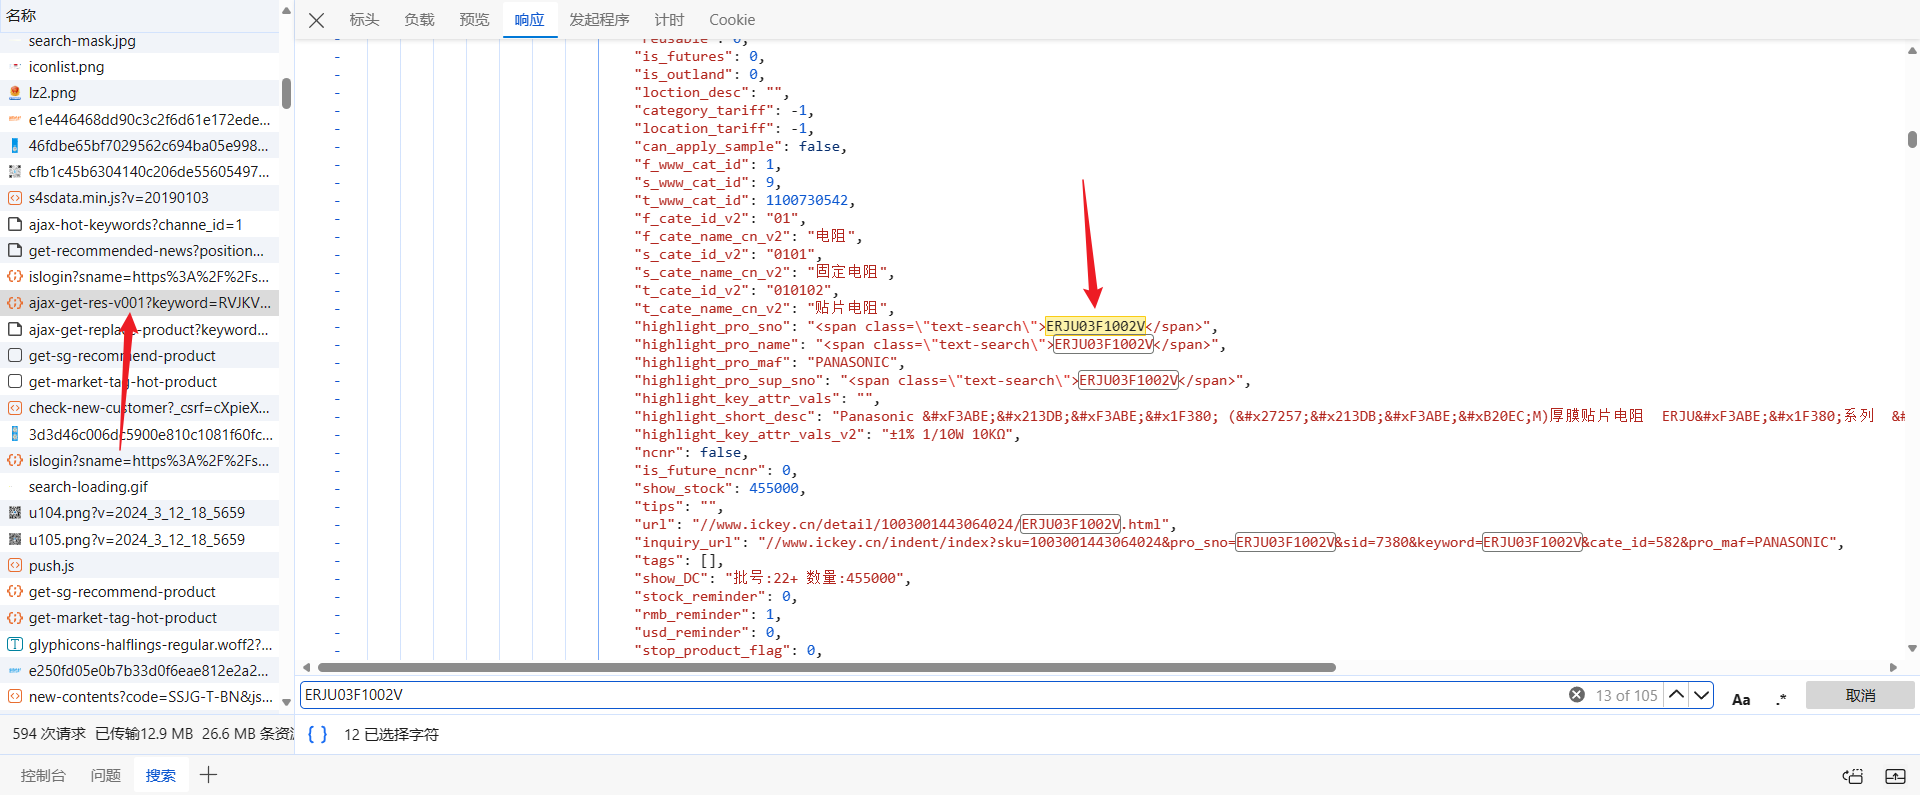Screen dimensions: 1920x795
Task: Click the response horizontal scrollbar thumb
Action: (827, 667)
